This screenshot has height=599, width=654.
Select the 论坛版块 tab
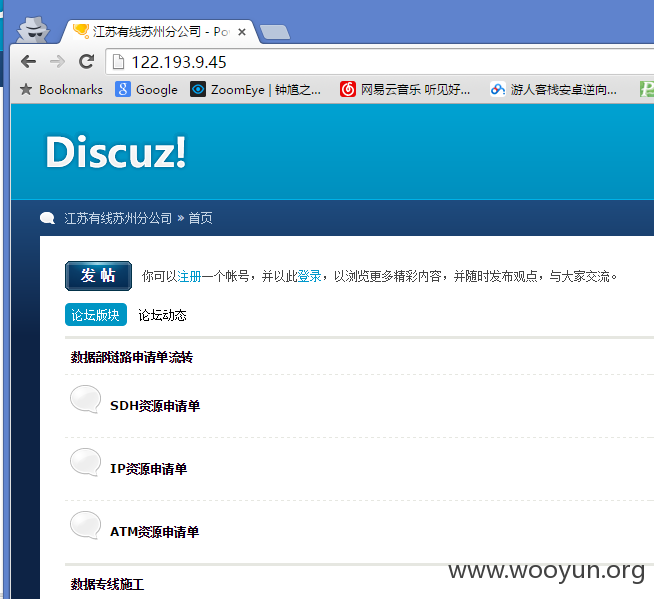point(96,315)
